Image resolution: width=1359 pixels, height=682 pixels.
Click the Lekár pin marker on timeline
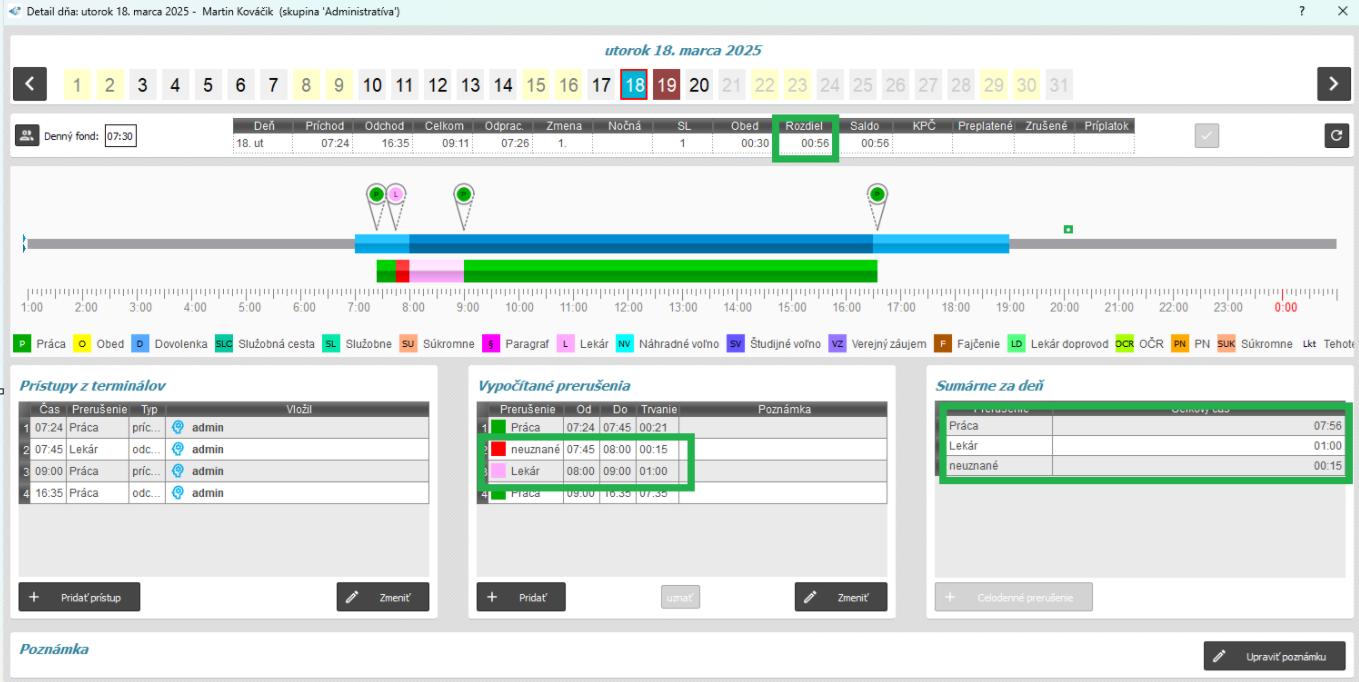[396, 194]
